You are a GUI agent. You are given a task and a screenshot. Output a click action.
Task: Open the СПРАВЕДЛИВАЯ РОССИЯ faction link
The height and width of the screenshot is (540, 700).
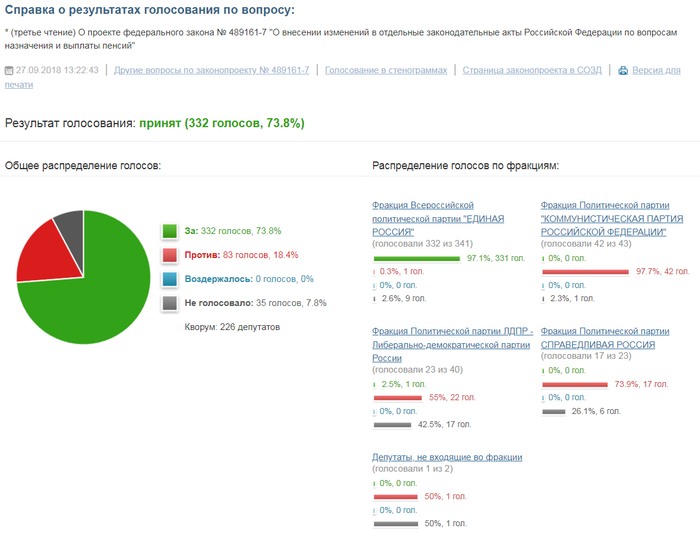[605, 338]
